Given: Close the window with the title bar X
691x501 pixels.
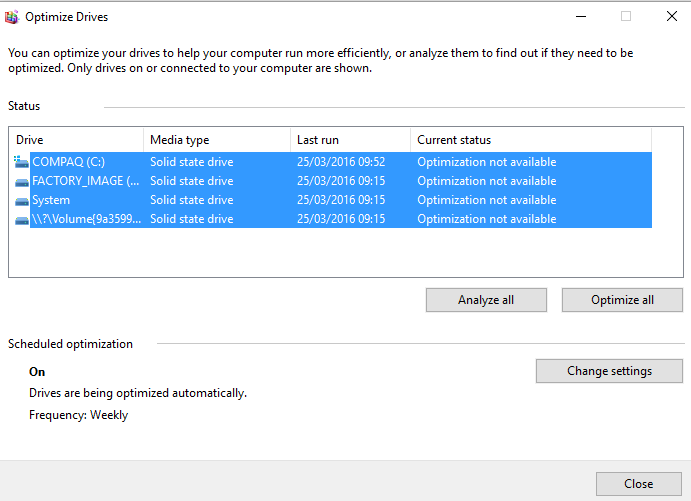Looking at the screenshot, I should tap(671, 17).
